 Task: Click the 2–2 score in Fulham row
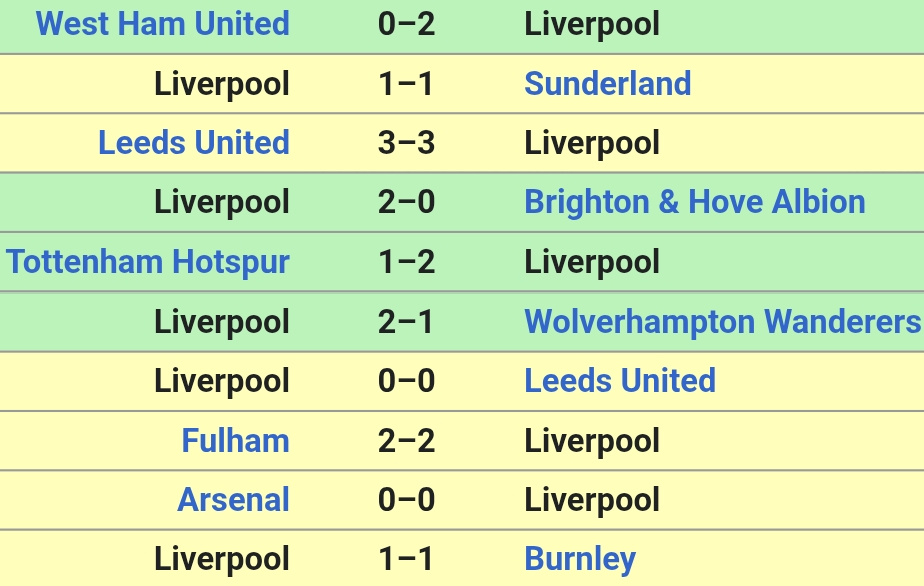tap(407, 440)
